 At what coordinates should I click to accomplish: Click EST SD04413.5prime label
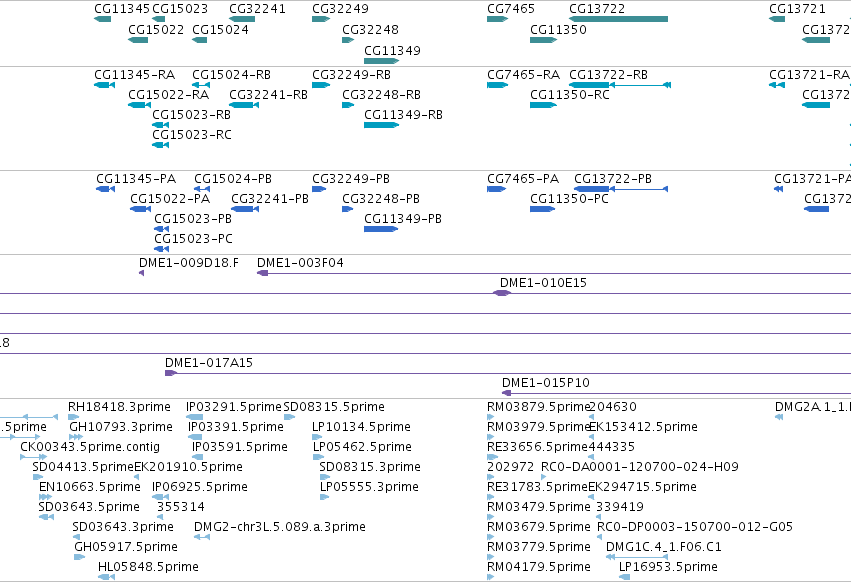pos(82,467)
